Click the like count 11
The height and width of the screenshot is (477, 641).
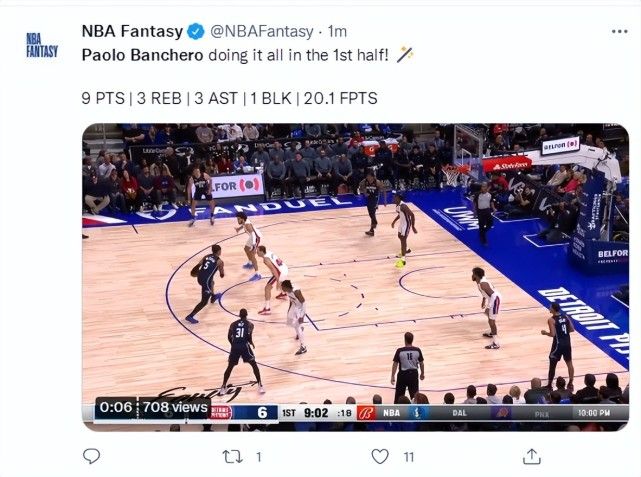pyautogui.click(x=409, y=457)
